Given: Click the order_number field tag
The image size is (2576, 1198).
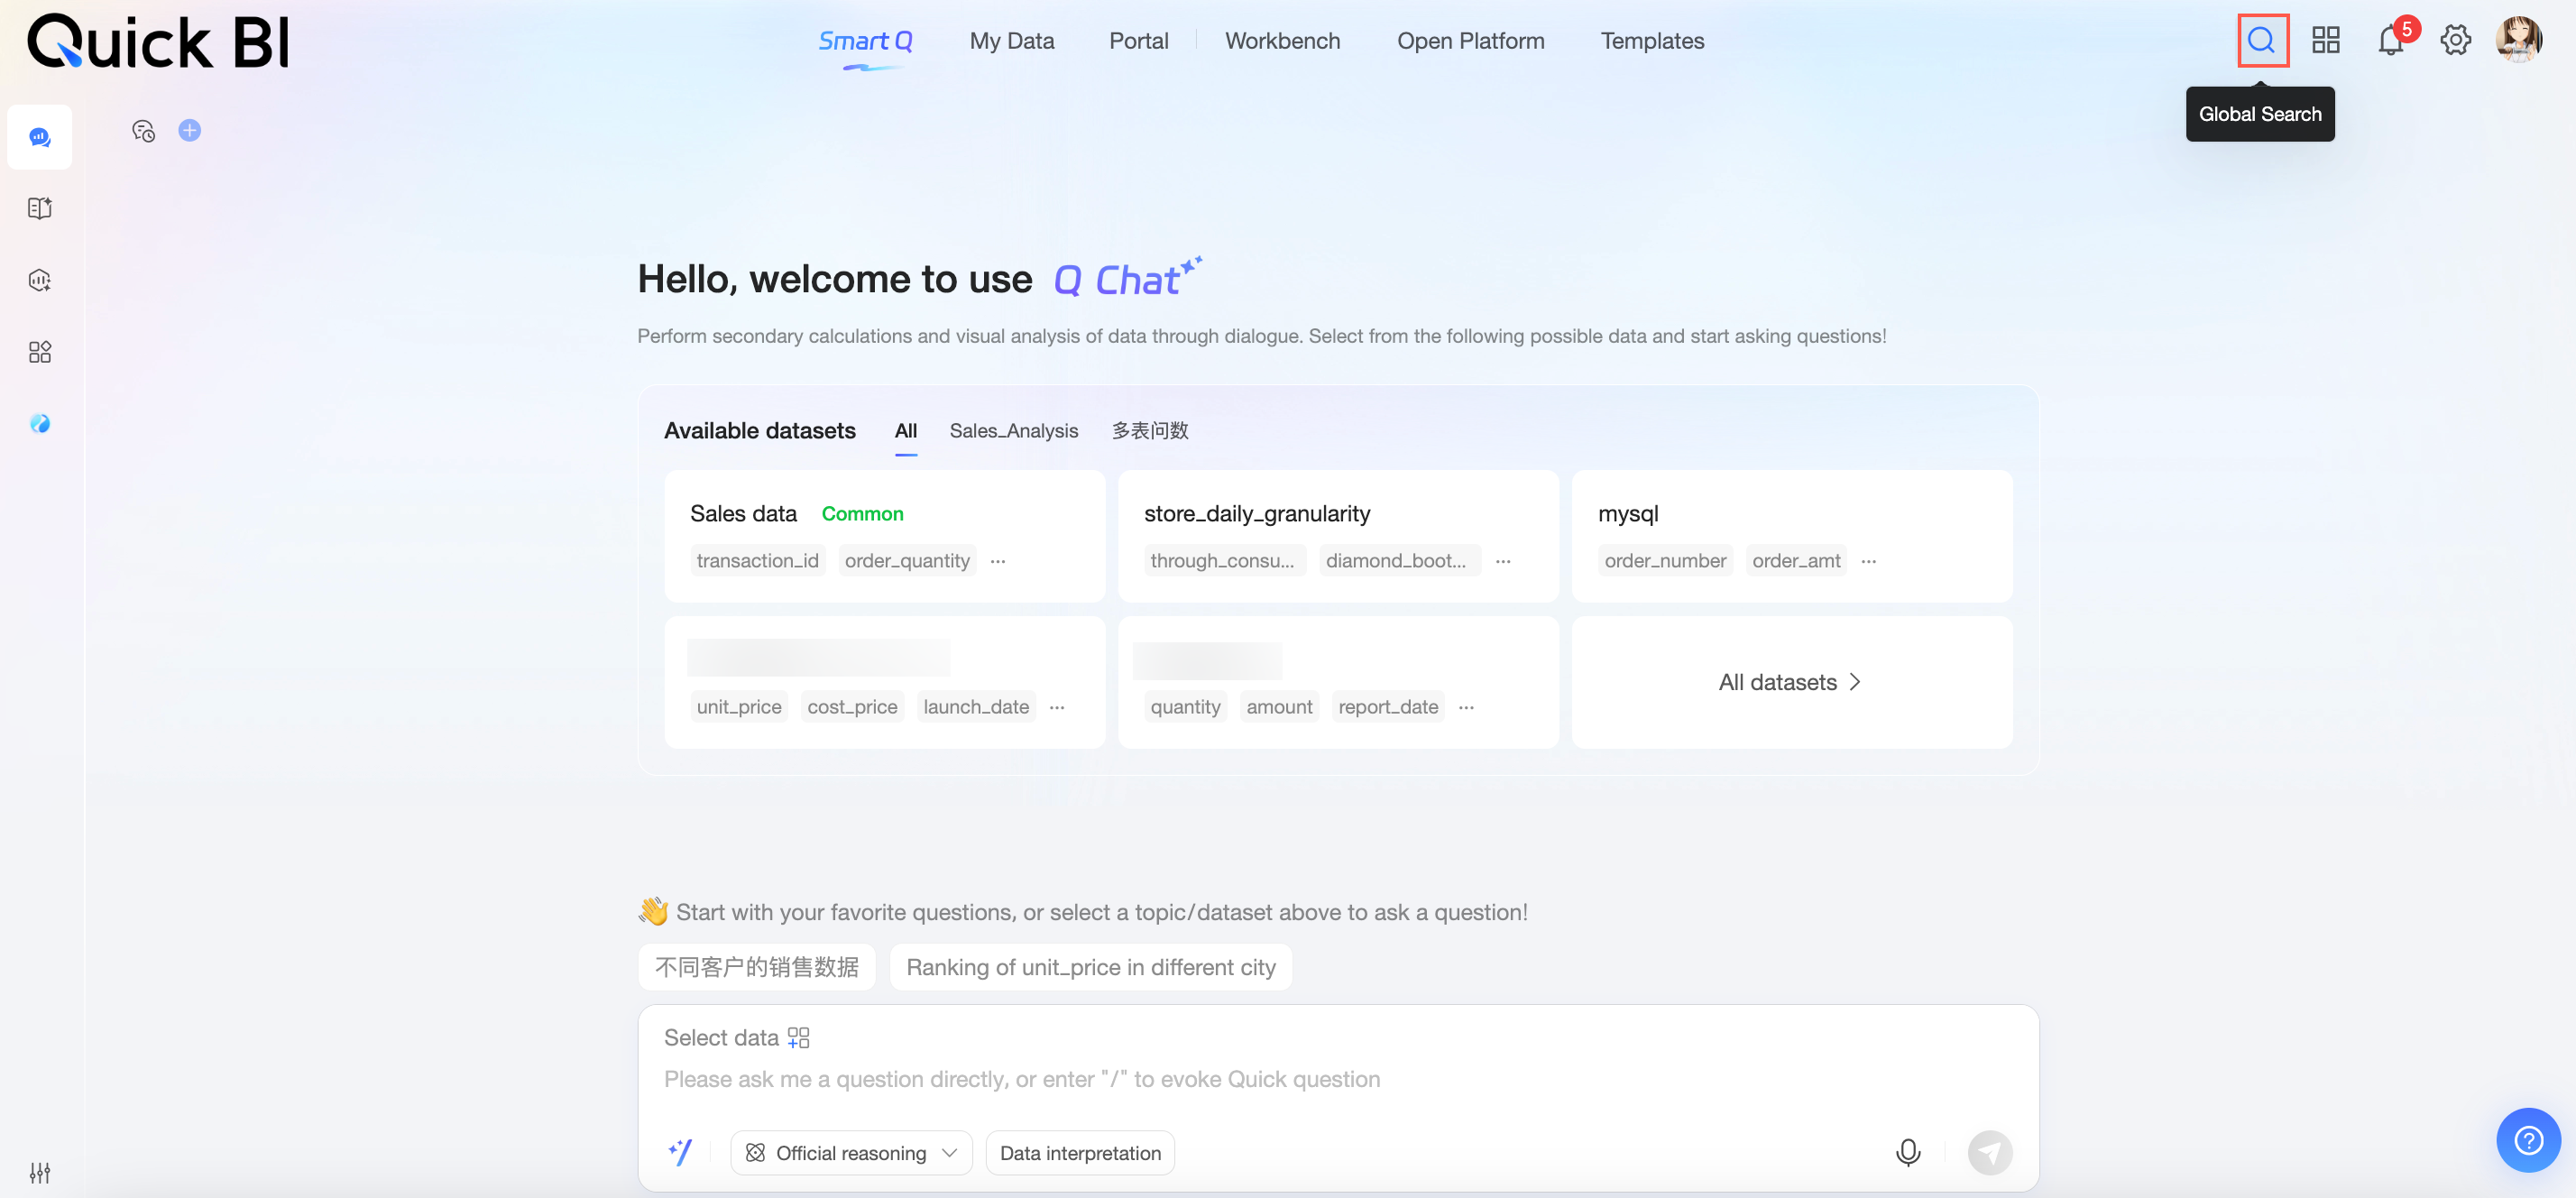Looking at the screenshot, I should pyautogui.click(x=1665, y=561).
